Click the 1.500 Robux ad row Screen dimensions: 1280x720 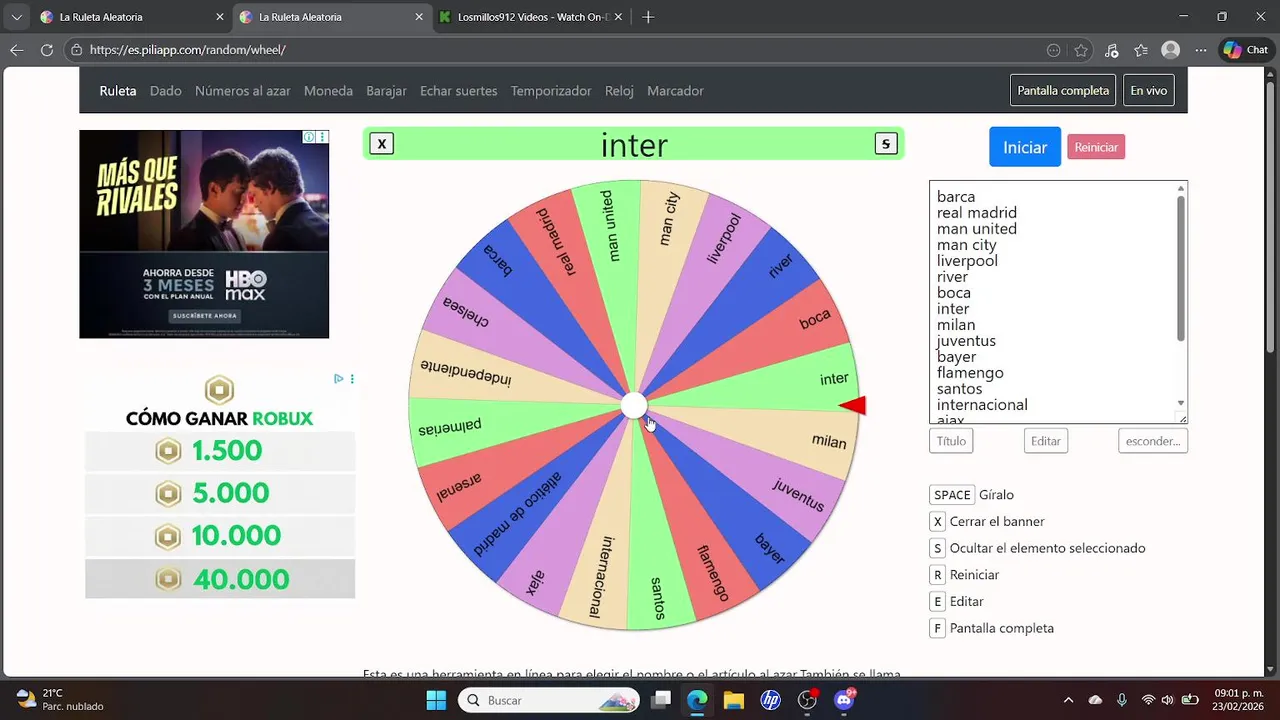(x=220, y=451)
